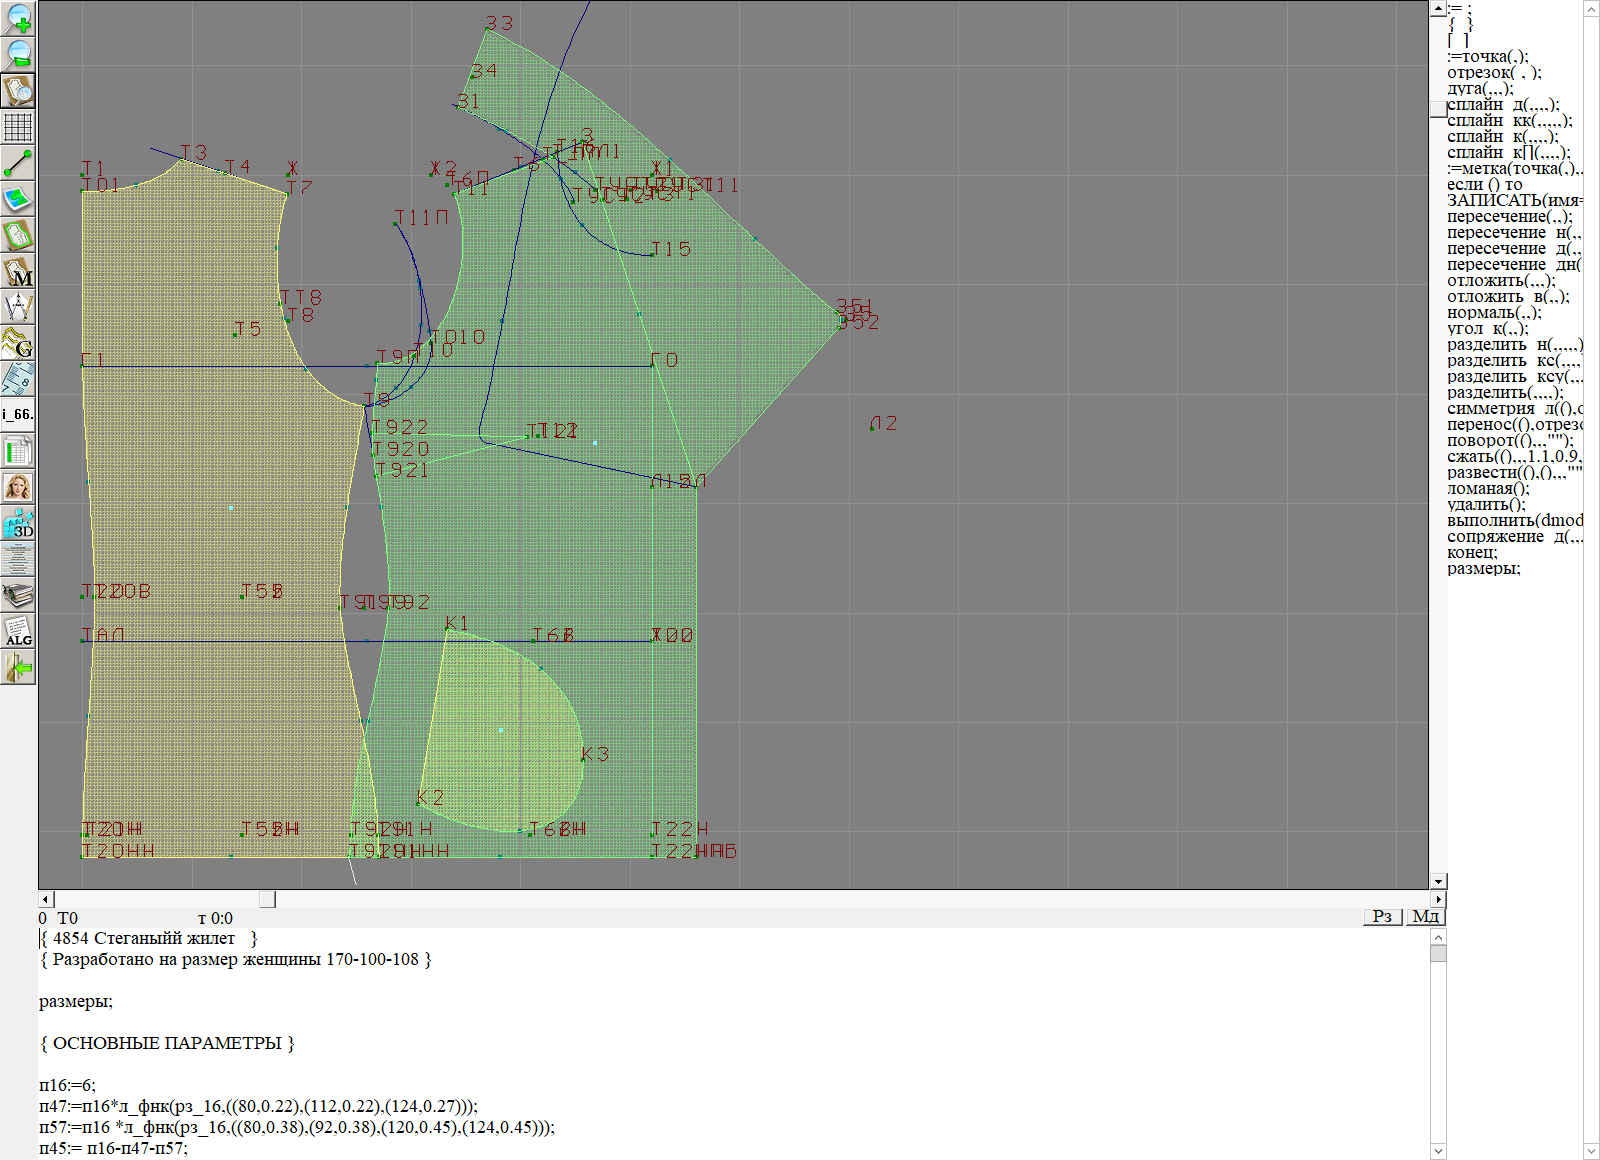This screenshot has height=1160, width=1600.
Task: Click the compass and pencil drafting icon
Action: pos(18,307)
